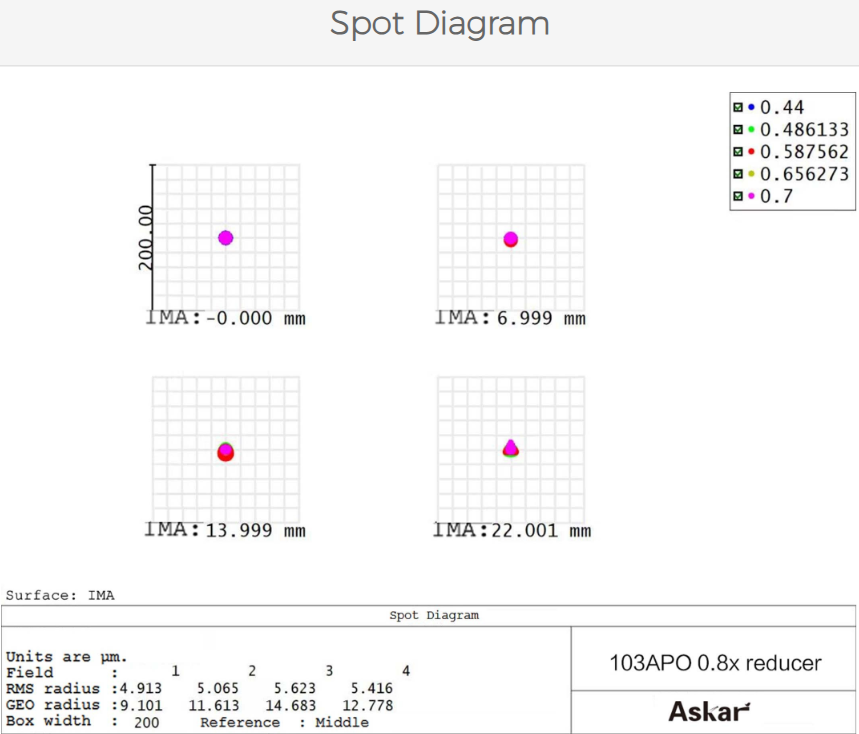Click the magenta dot for 0.7
Screen dimensions: 859x734
click(x=751, y=196)
